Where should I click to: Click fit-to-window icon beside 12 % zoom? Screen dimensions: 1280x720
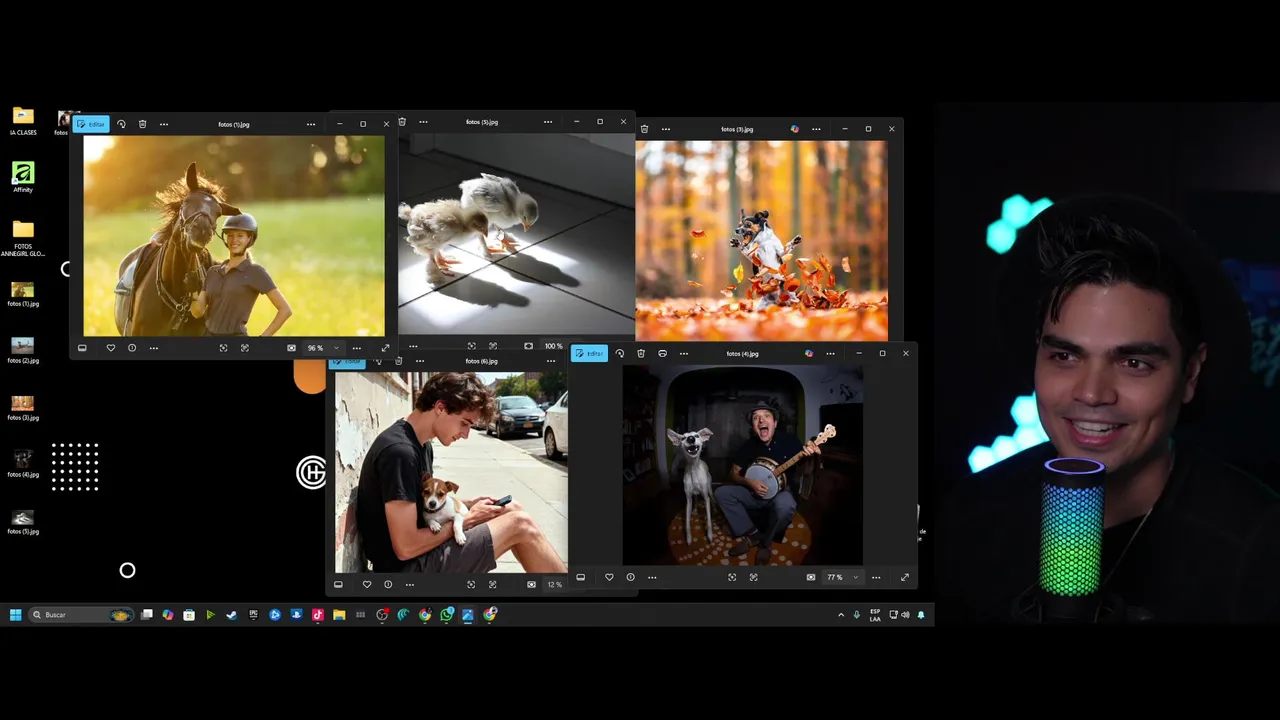tap(531, 584)
